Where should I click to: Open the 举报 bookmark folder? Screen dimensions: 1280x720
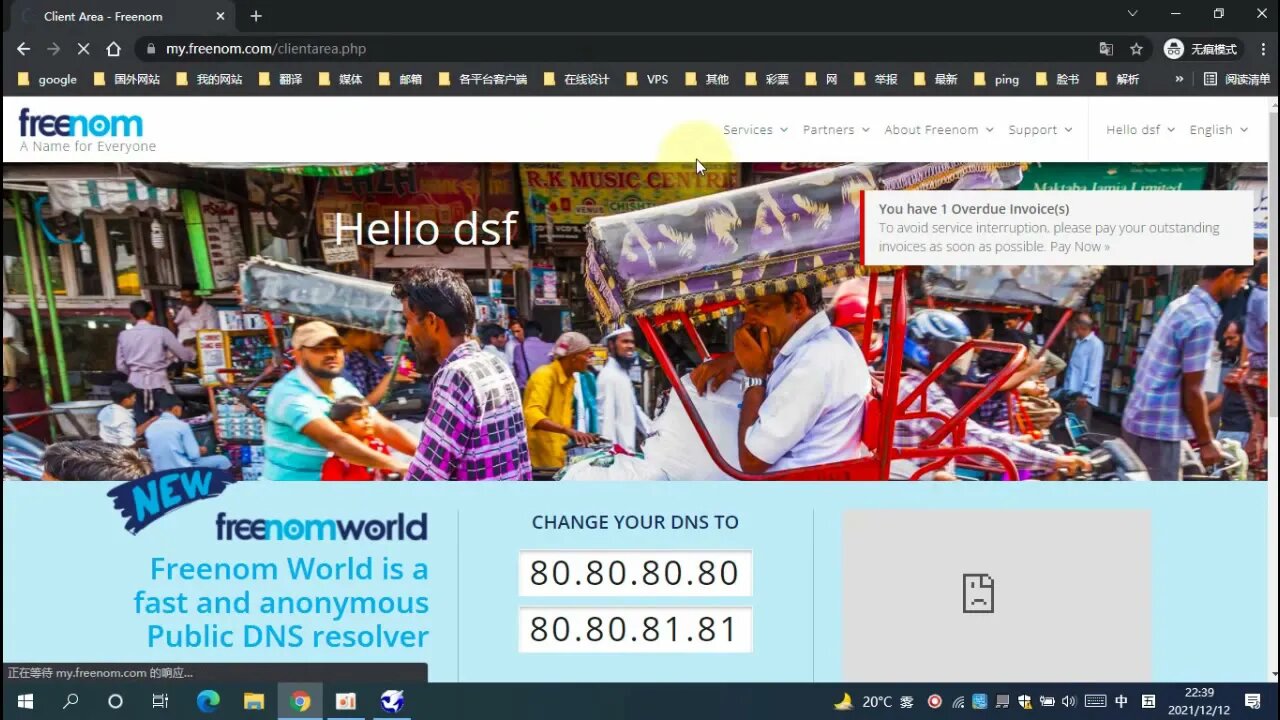[875, 79]
